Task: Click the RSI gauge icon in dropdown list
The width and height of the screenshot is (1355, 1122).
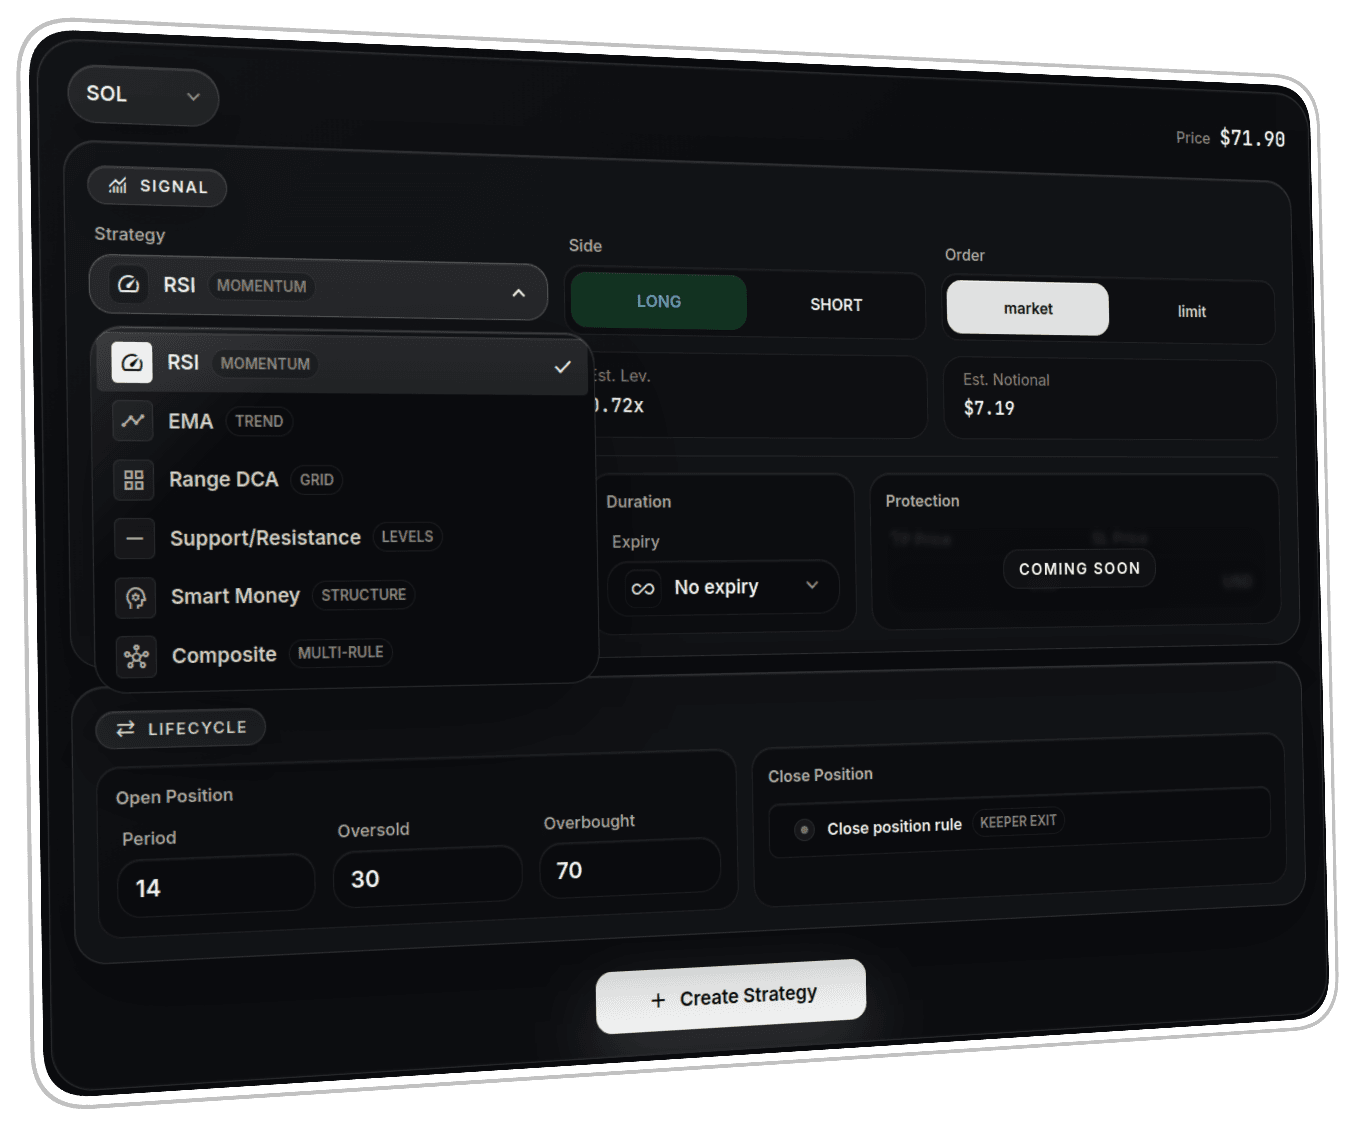Action: 131,362
